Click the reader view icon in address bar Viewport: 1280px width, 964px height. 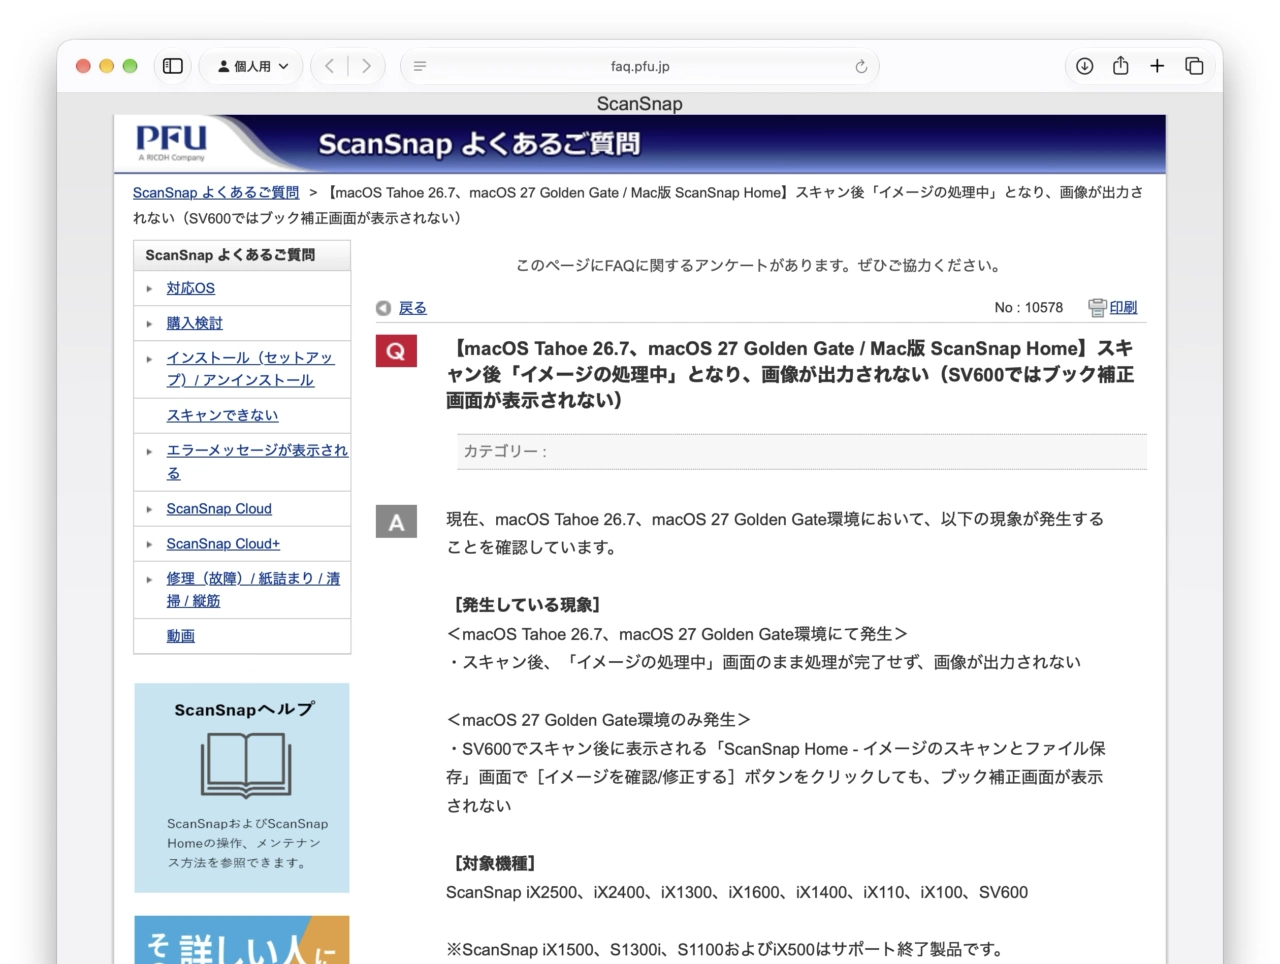tap(420, 66)
